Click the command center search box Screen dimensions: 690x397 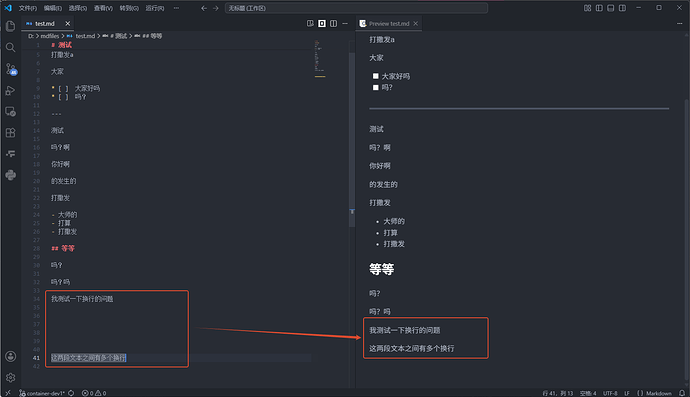point(356,8)
